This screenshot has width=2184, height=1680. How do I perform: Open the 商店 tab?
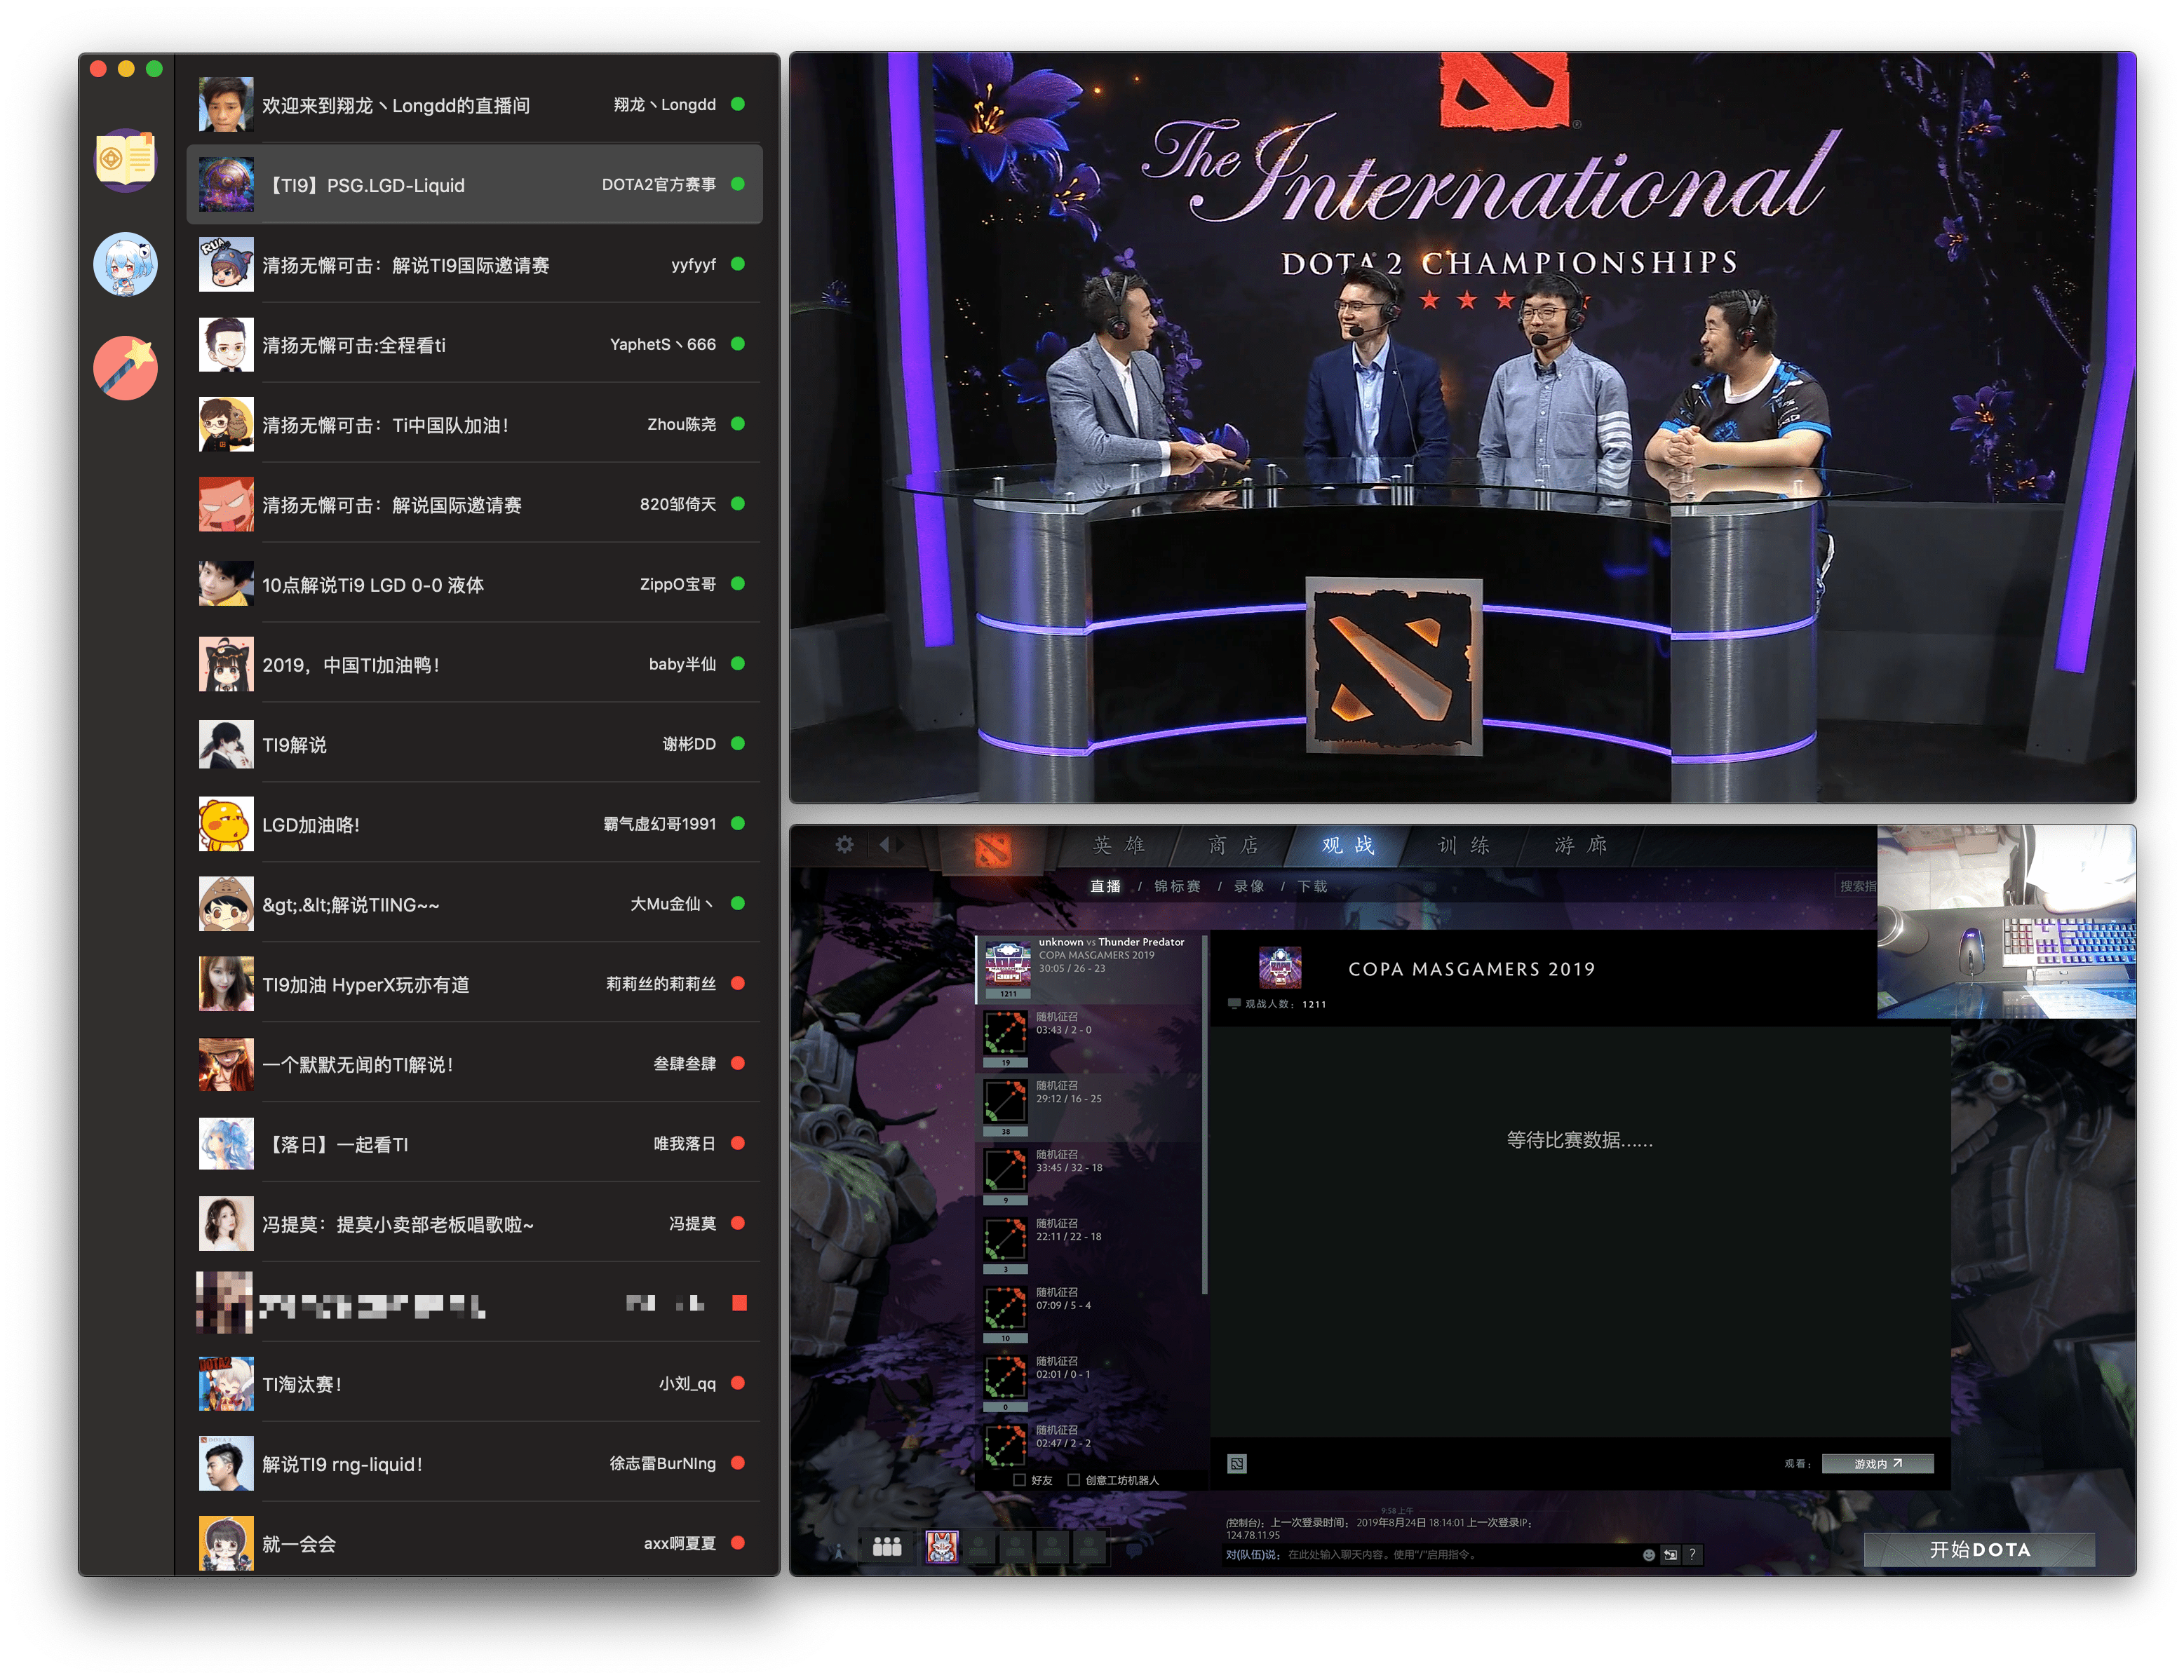[1233, 846]
